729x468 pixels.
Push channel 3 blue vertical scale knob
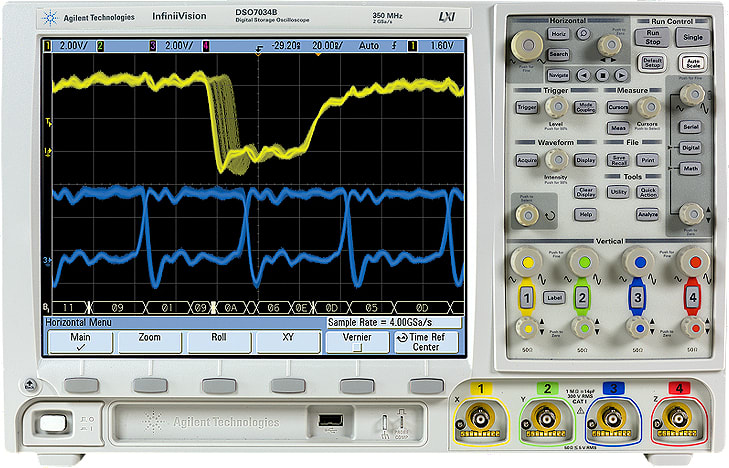pos(640,262)
